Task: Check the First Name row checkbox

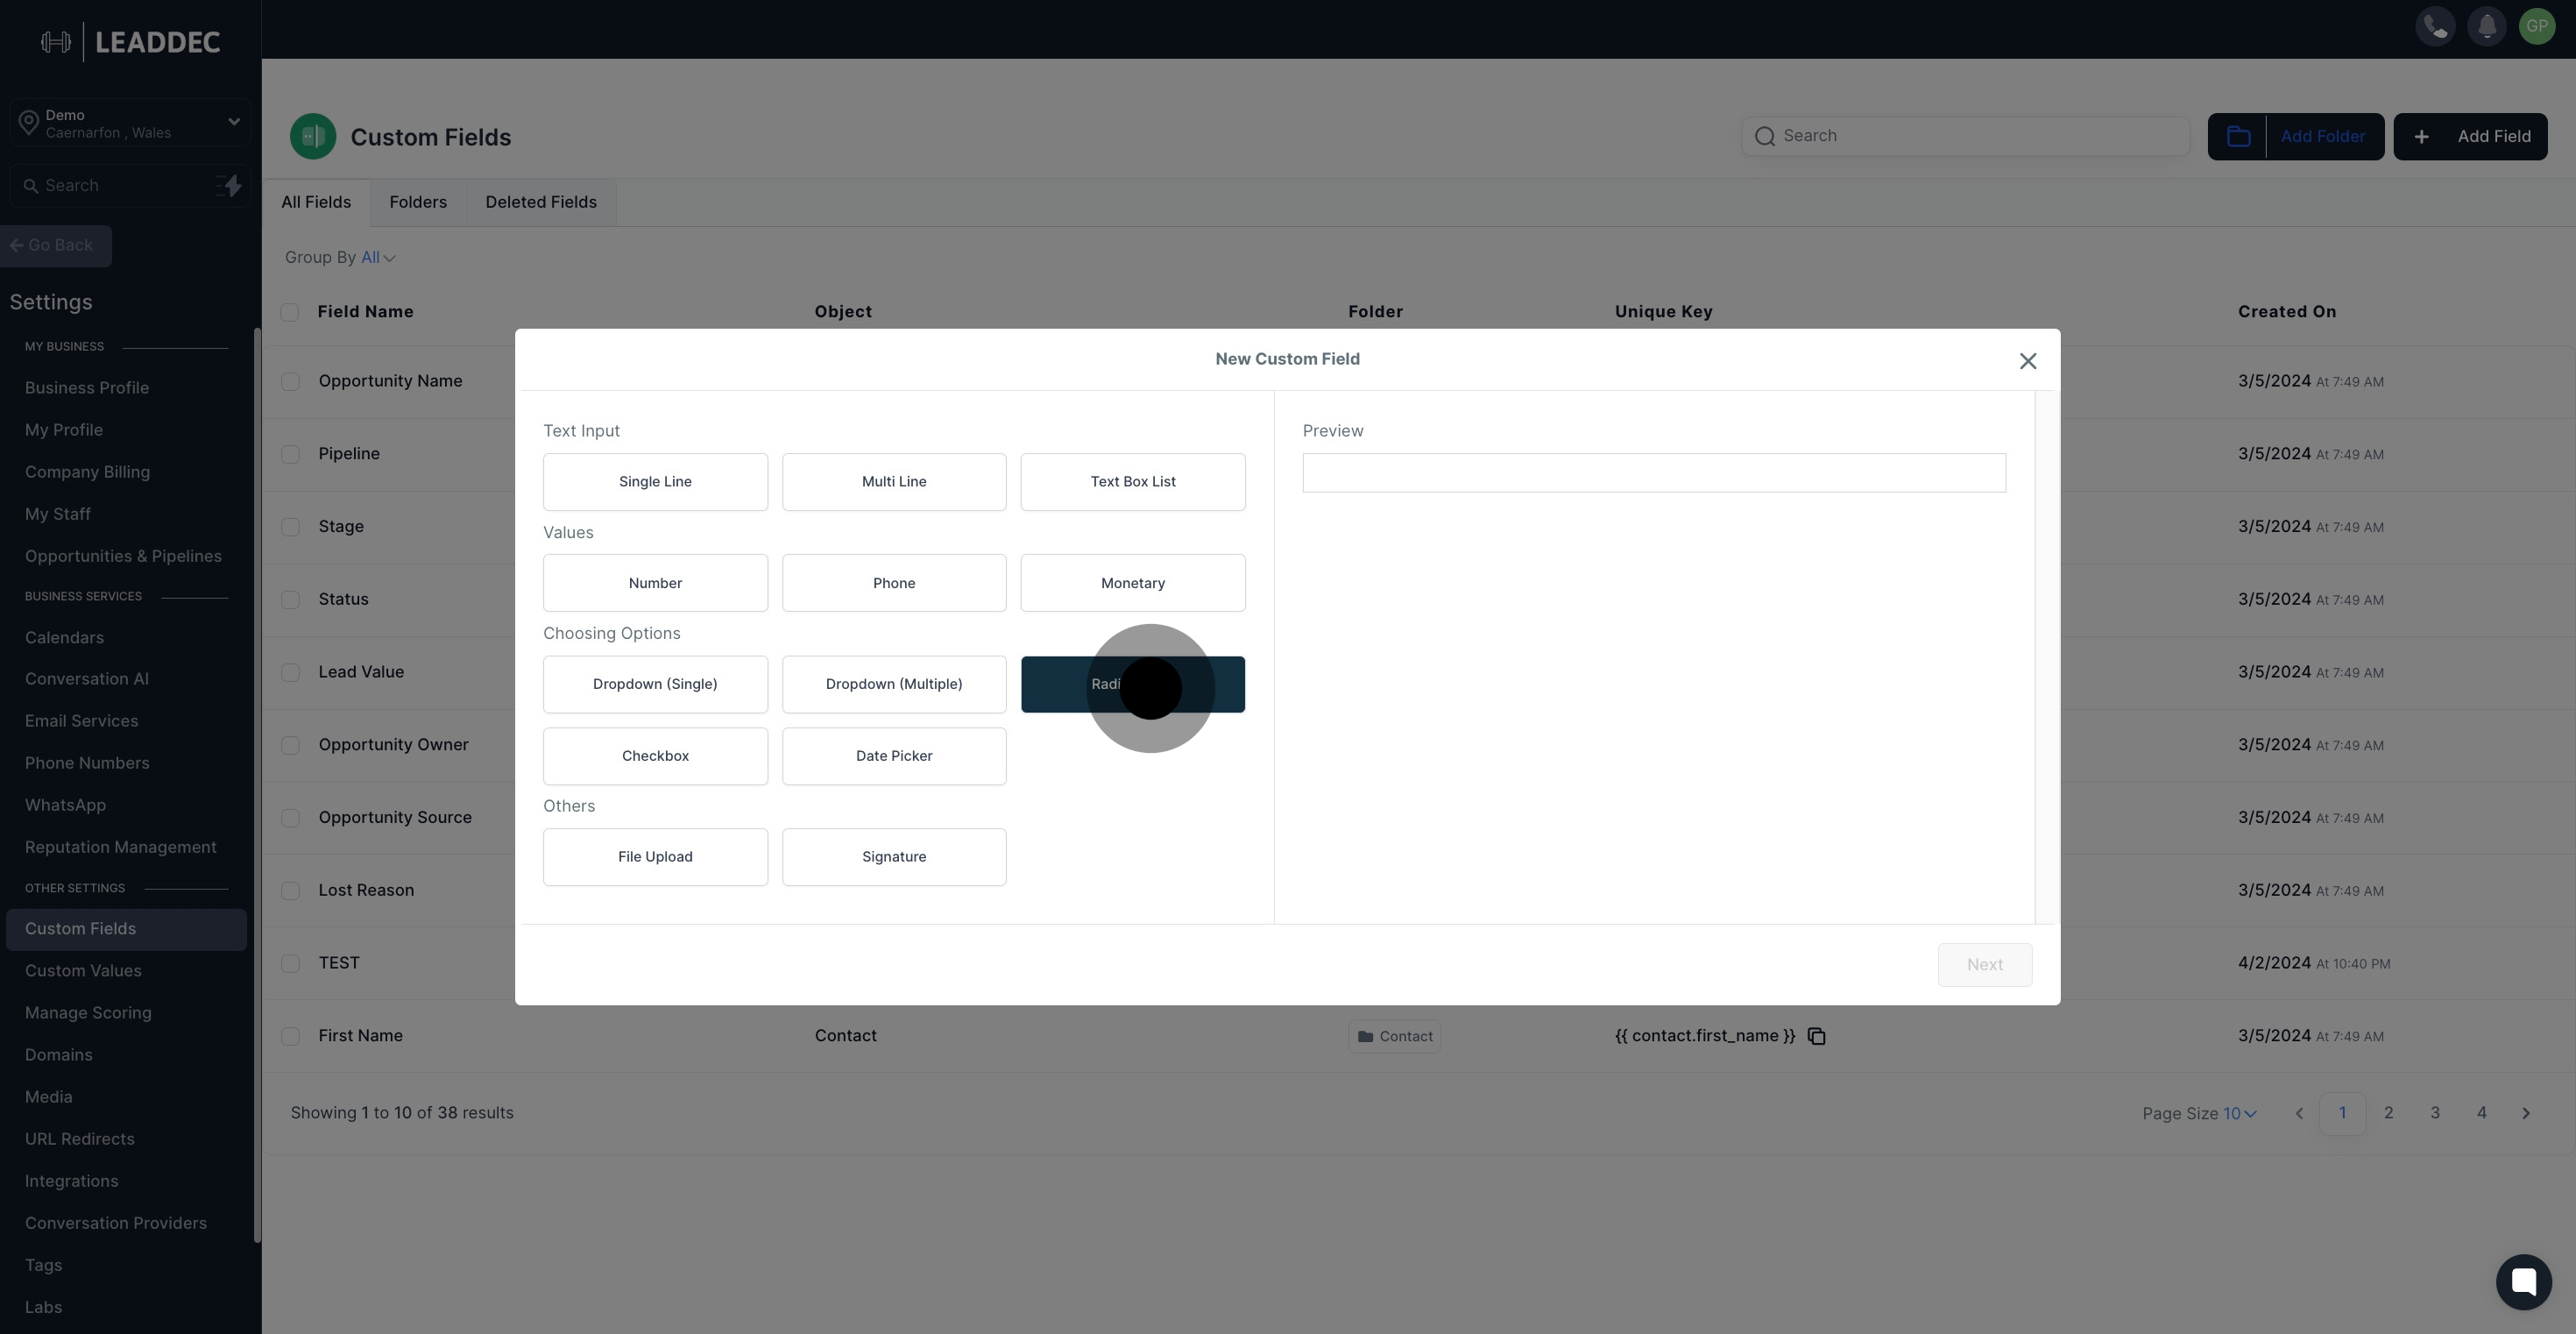Action: click(290, 1036)
